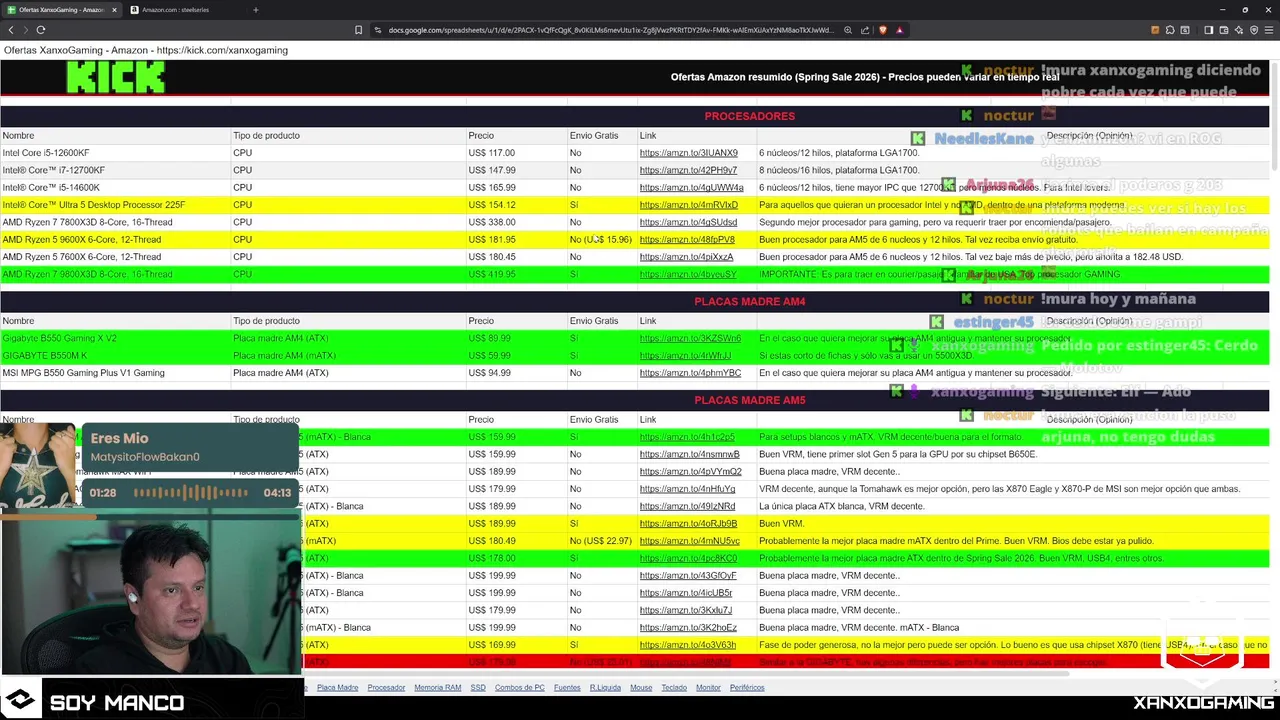This screenshot has height=720, width=1280.
Task: Open the Fuentes sheet tab
Action: (567, 688)
